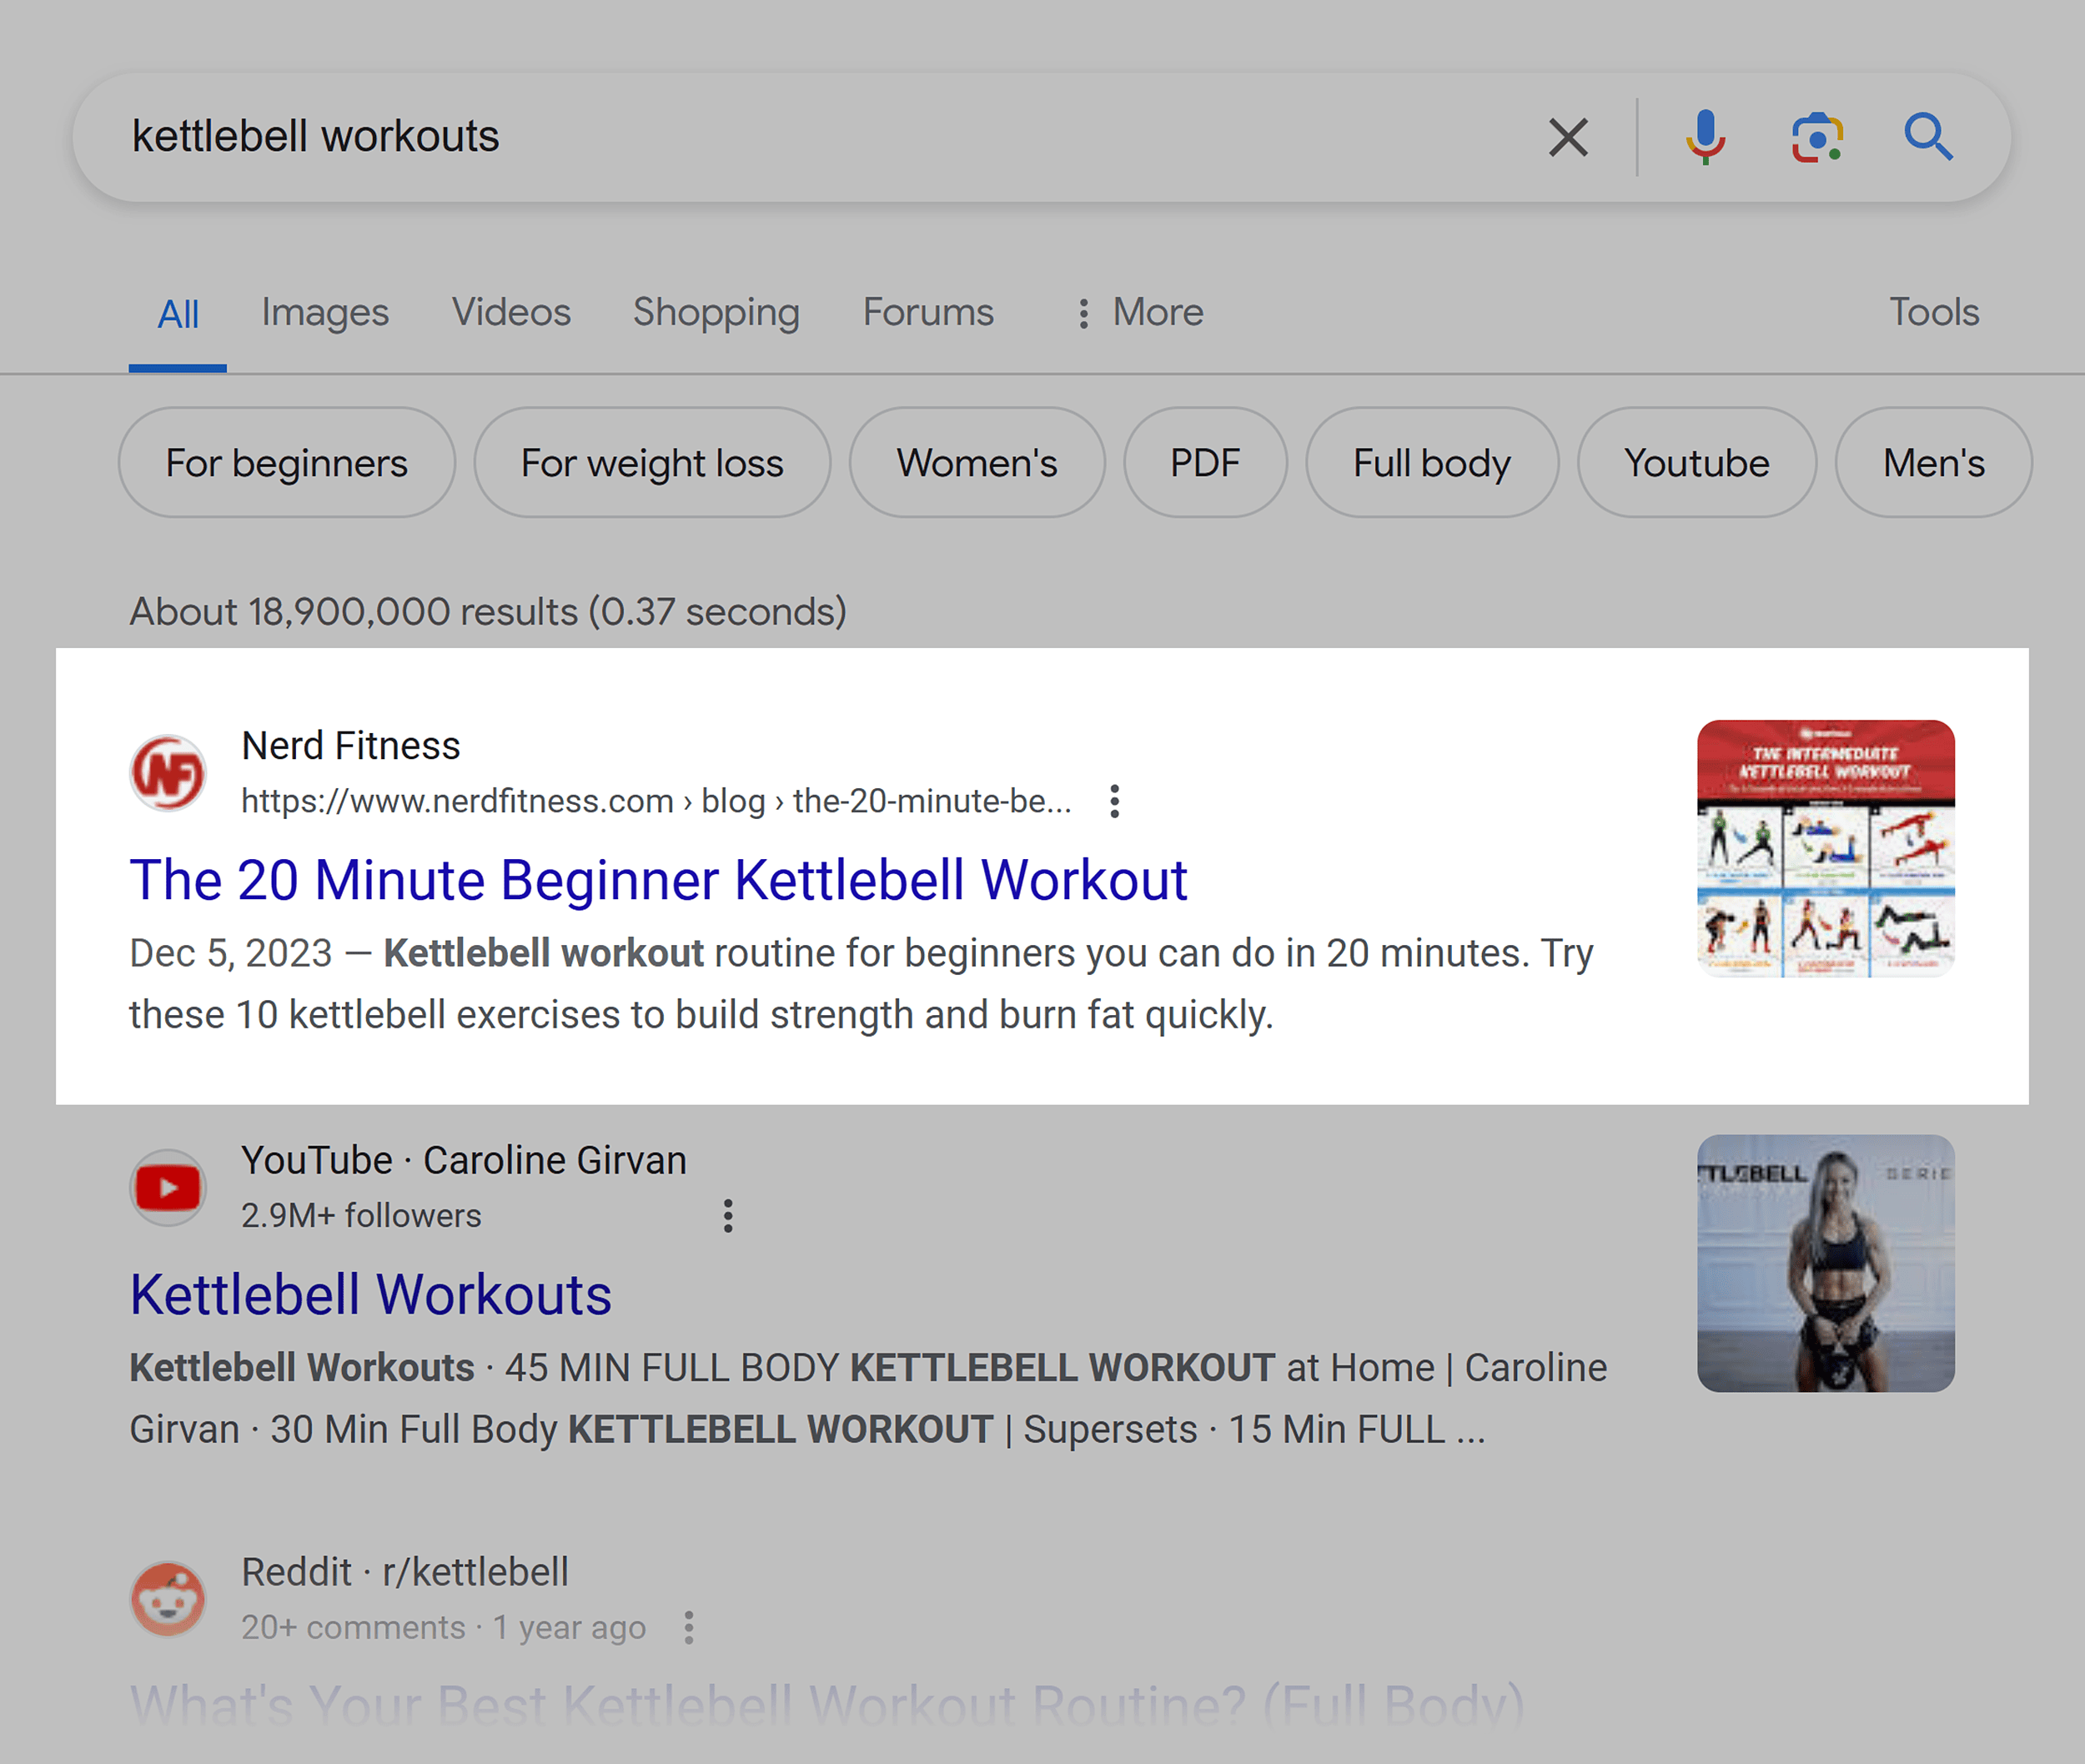Open the three-dot menu on Reddit result
This screenshot has width=2085, height=1764.
(690, 1627)
